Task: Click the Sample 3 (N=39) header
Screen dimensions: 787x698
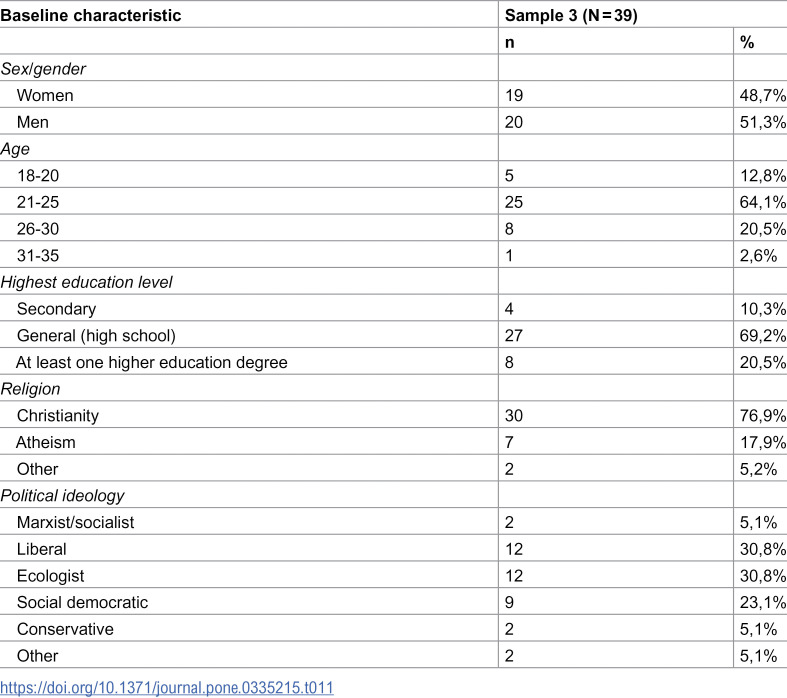Action: 571,15
